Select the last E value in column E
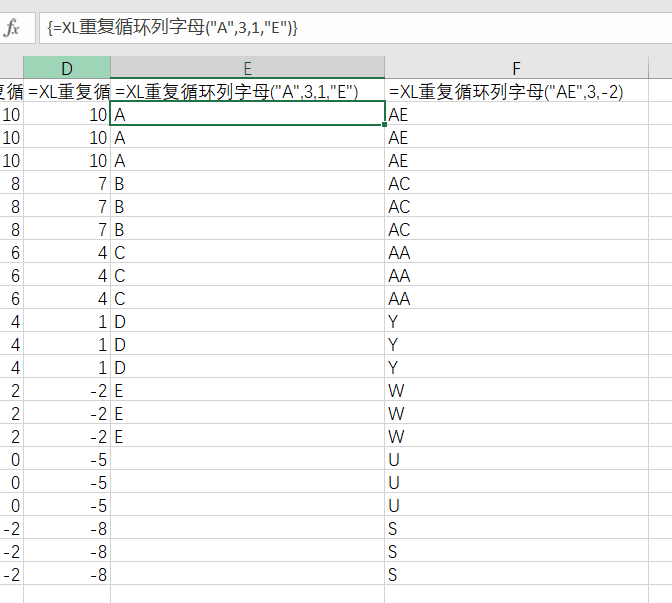This screenshot has height=603, width=672. [247, 436]
